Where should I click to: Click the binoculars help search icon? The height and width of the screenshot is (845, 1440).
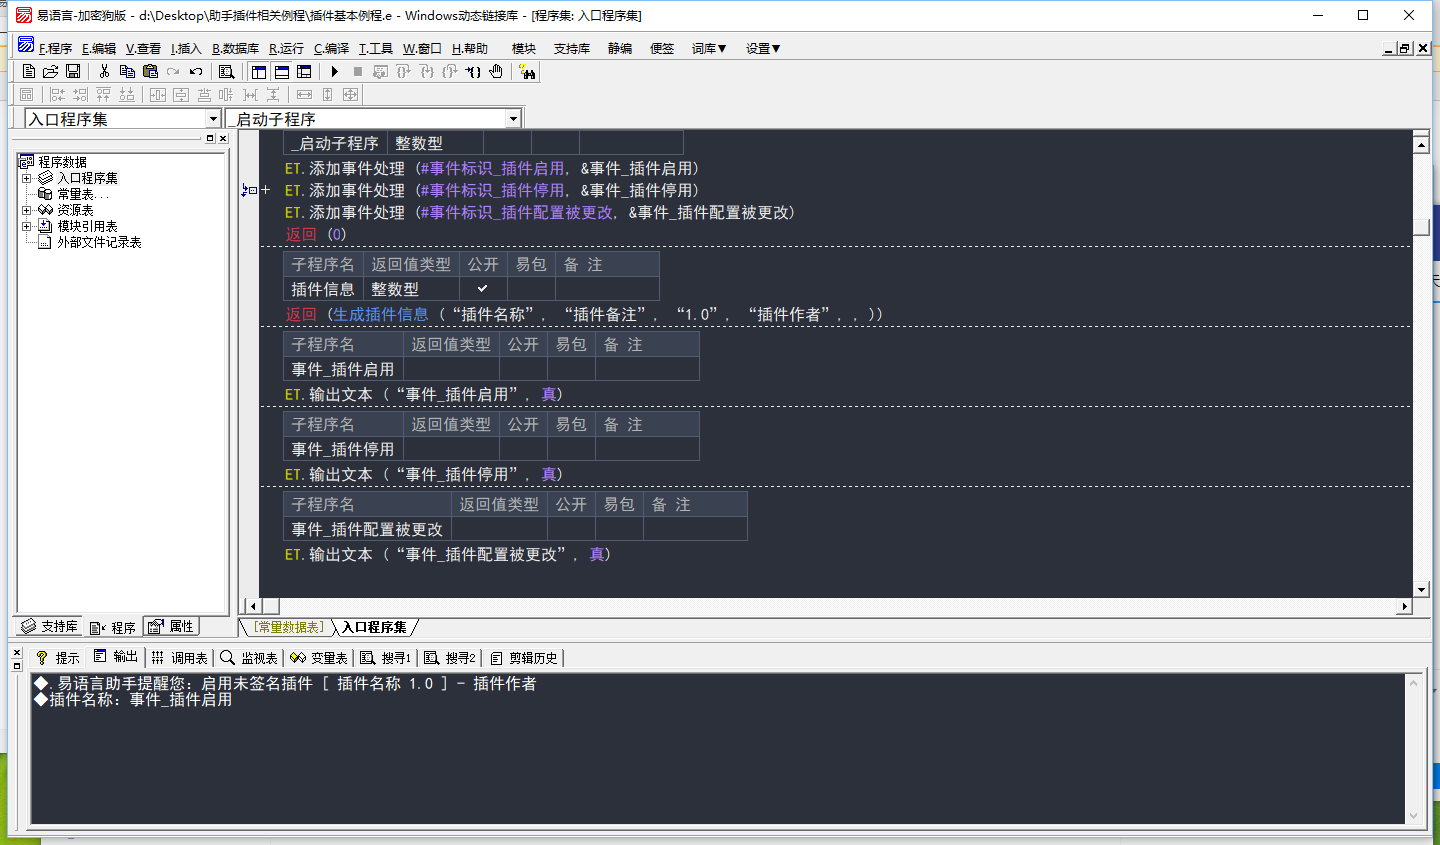coord(527,72)
